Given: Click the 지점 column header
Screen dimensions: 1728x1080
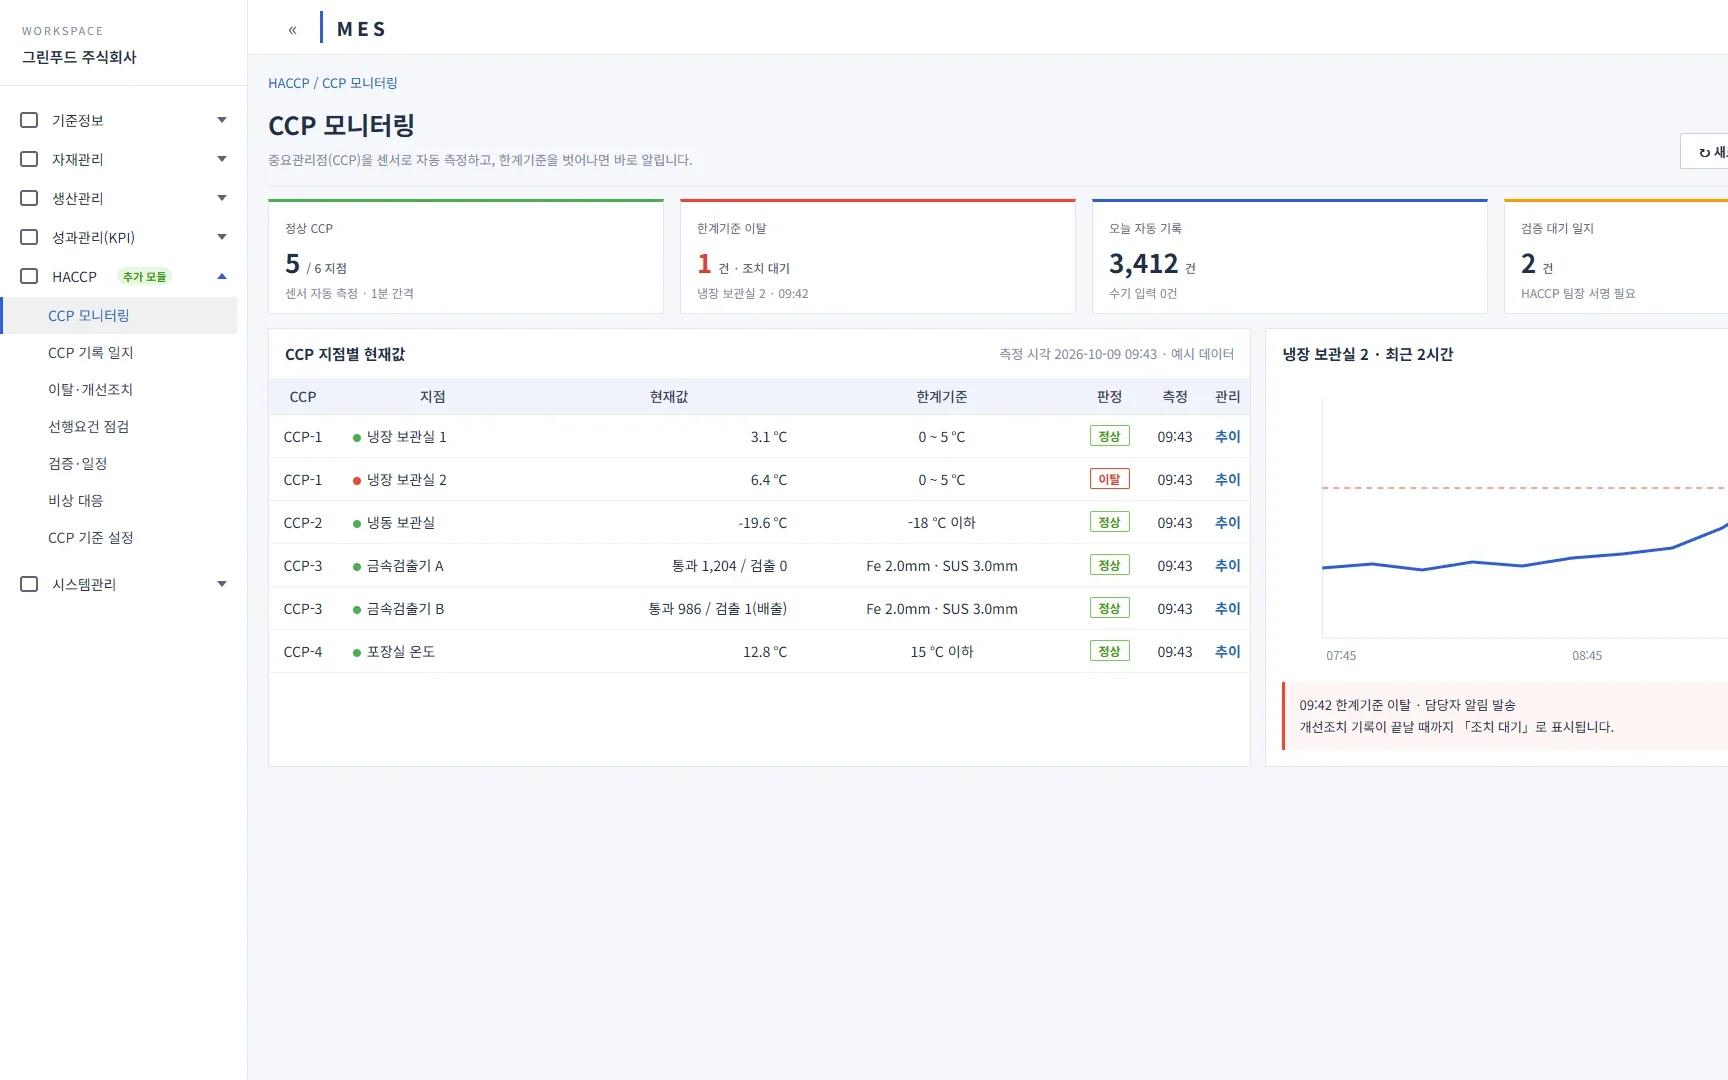Looking at the screenshot, I should pos(432,397).
